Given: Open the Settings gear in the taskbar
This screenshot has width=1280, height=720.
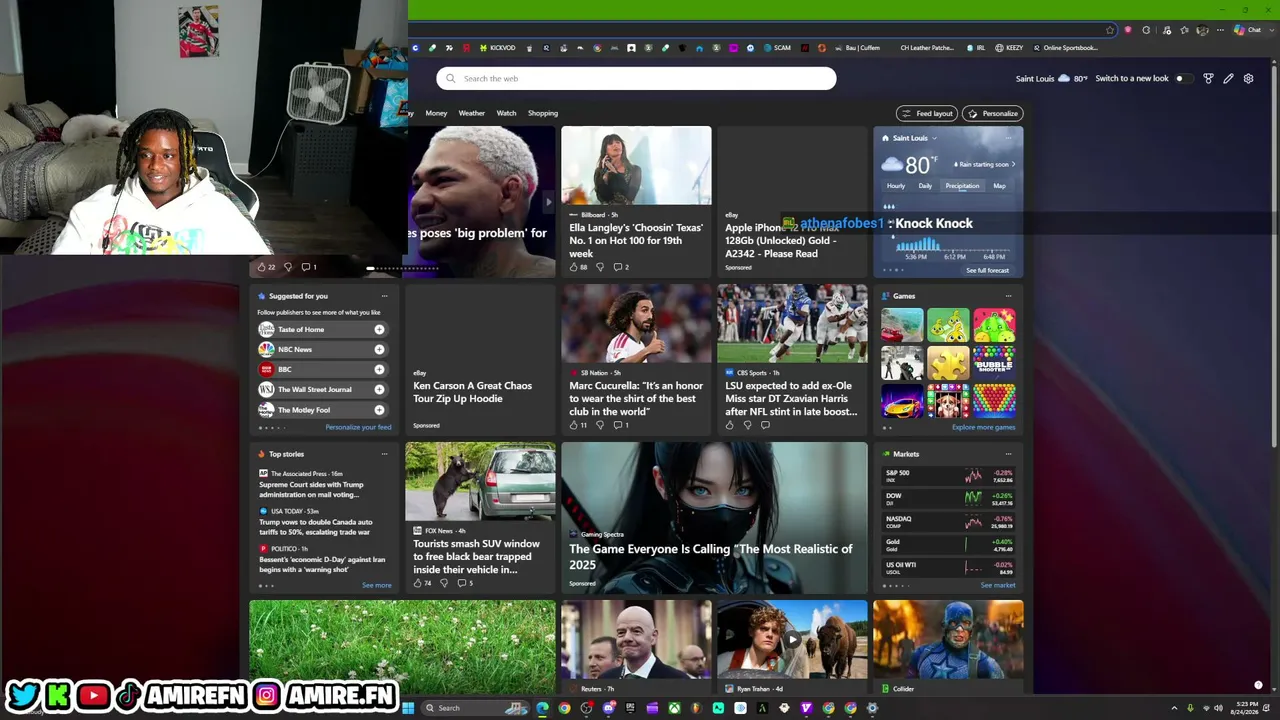Looking at the screenshot, I should click(x=872, y=708).
